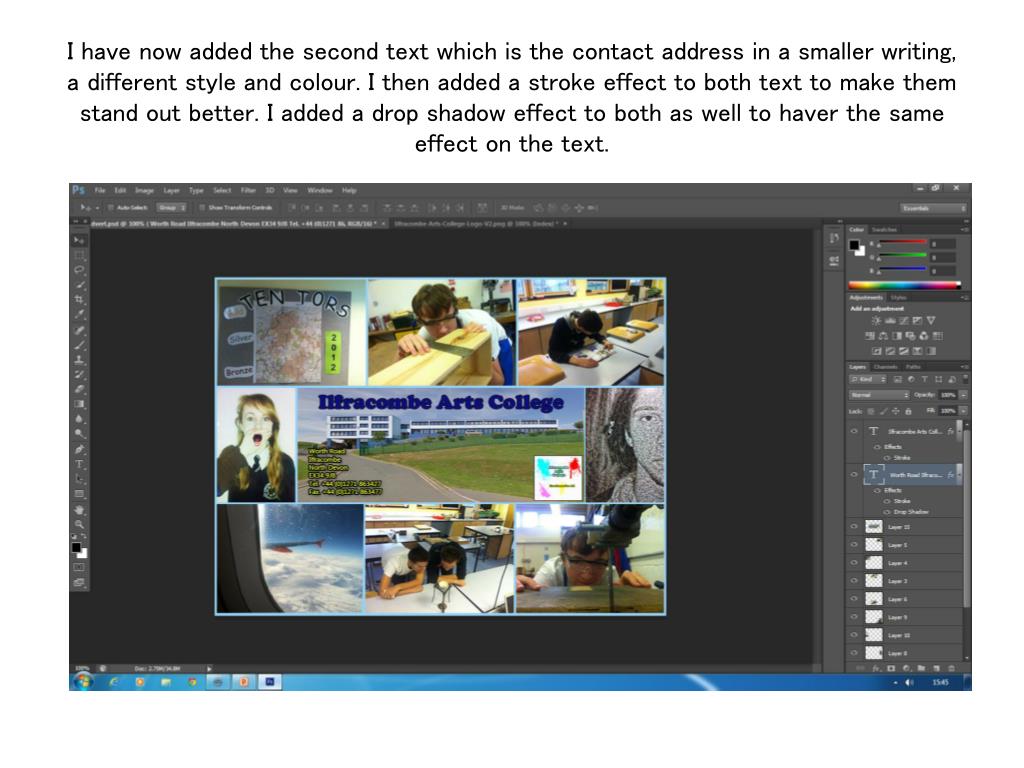Select the Hand tool

click(x=79, y=509)
